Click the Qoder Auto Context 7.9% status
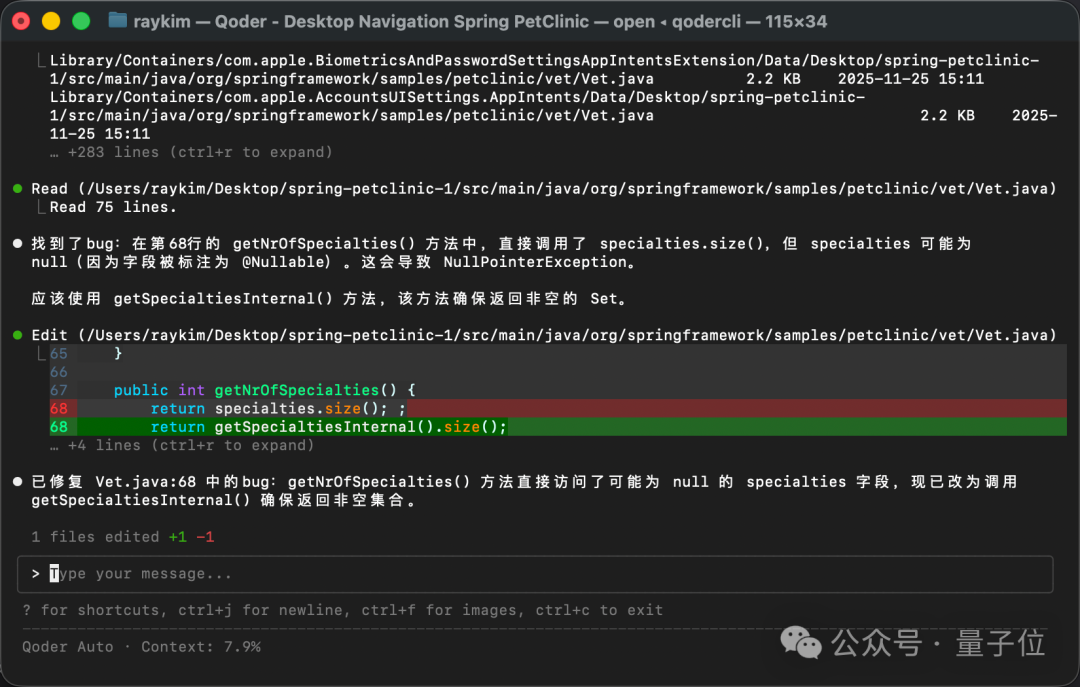 (x=141, y=647)
